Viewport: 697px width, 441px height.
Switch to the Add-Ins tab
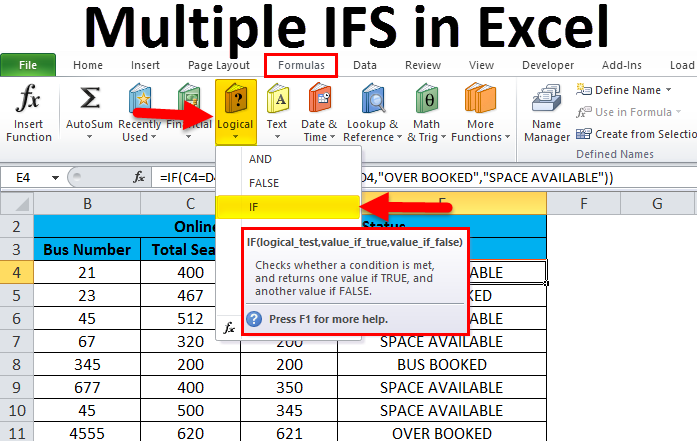click(x=621, y=65)
